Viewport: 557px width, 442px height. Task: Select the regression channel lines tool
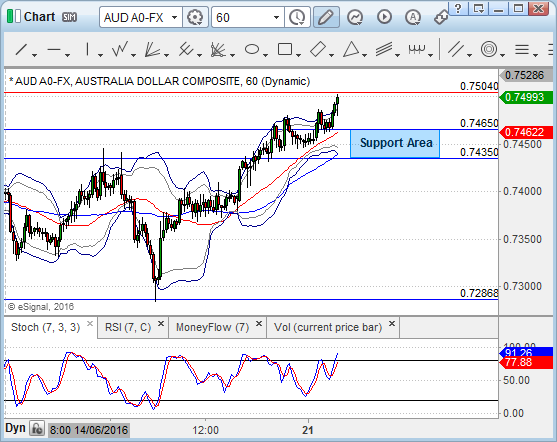click(x=384, y=49)
